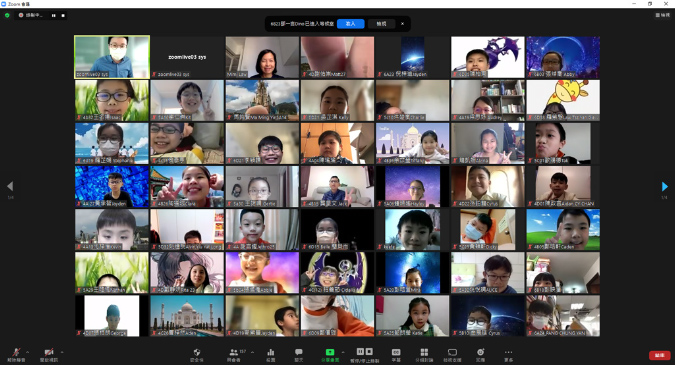The image size is (675, 365).
Task: Dismiss the waiting room notification
Action: tap(403, 24)
